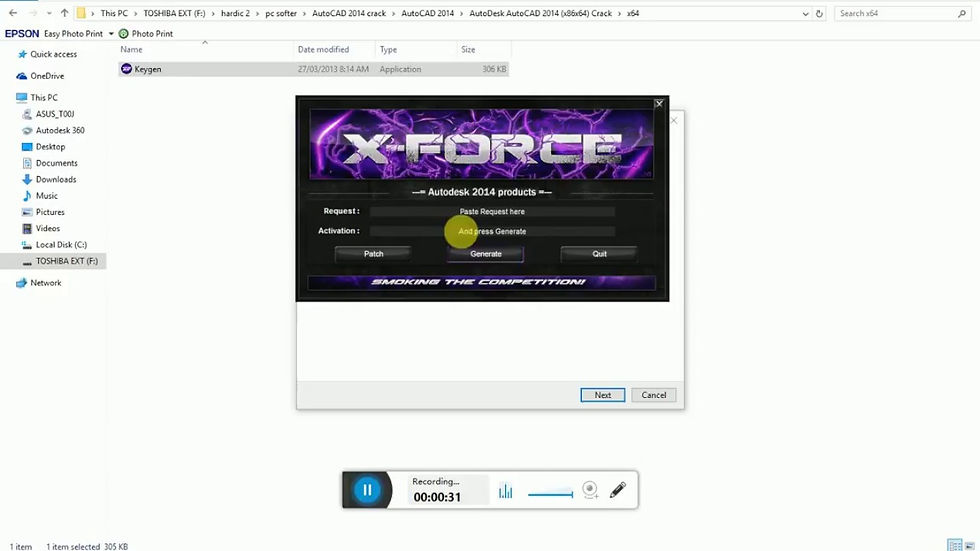Click AutoCAD 2014 crack breadcrumb
Viewport: 980px width, 551px height.
pos(349,13)
